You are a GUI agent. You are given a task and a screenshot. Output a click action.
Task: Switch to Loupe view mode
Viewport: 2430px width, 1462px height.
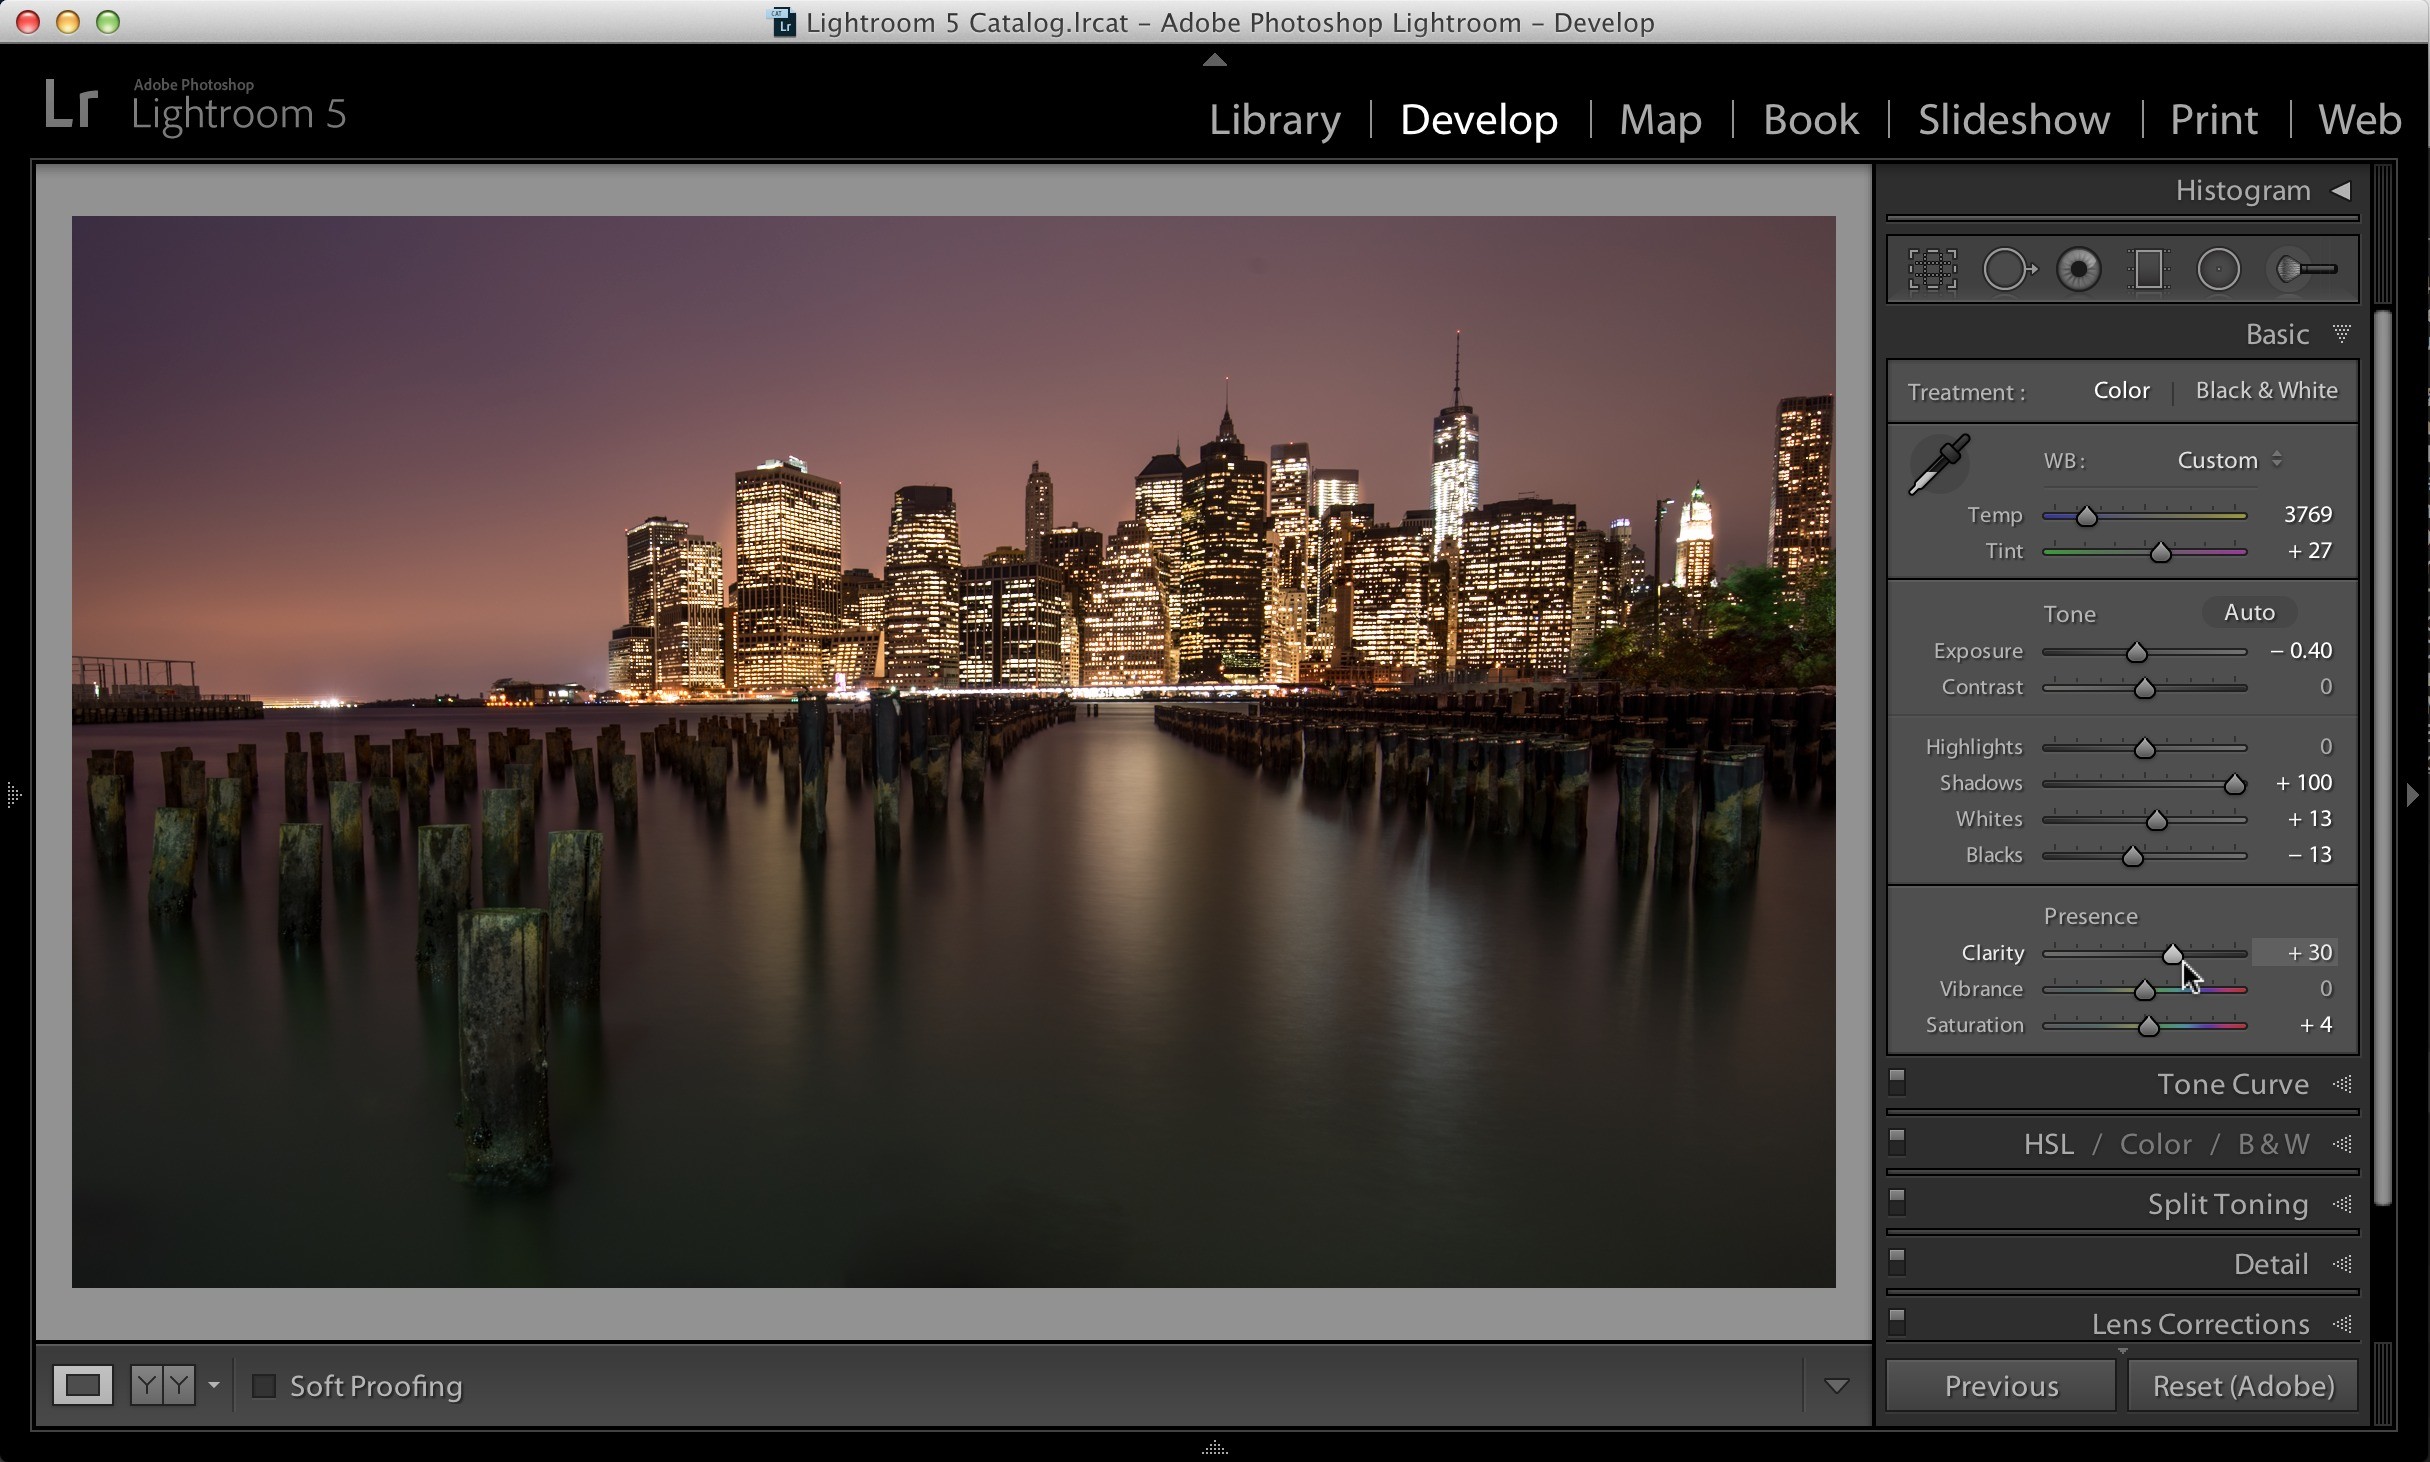(82, 1386)
